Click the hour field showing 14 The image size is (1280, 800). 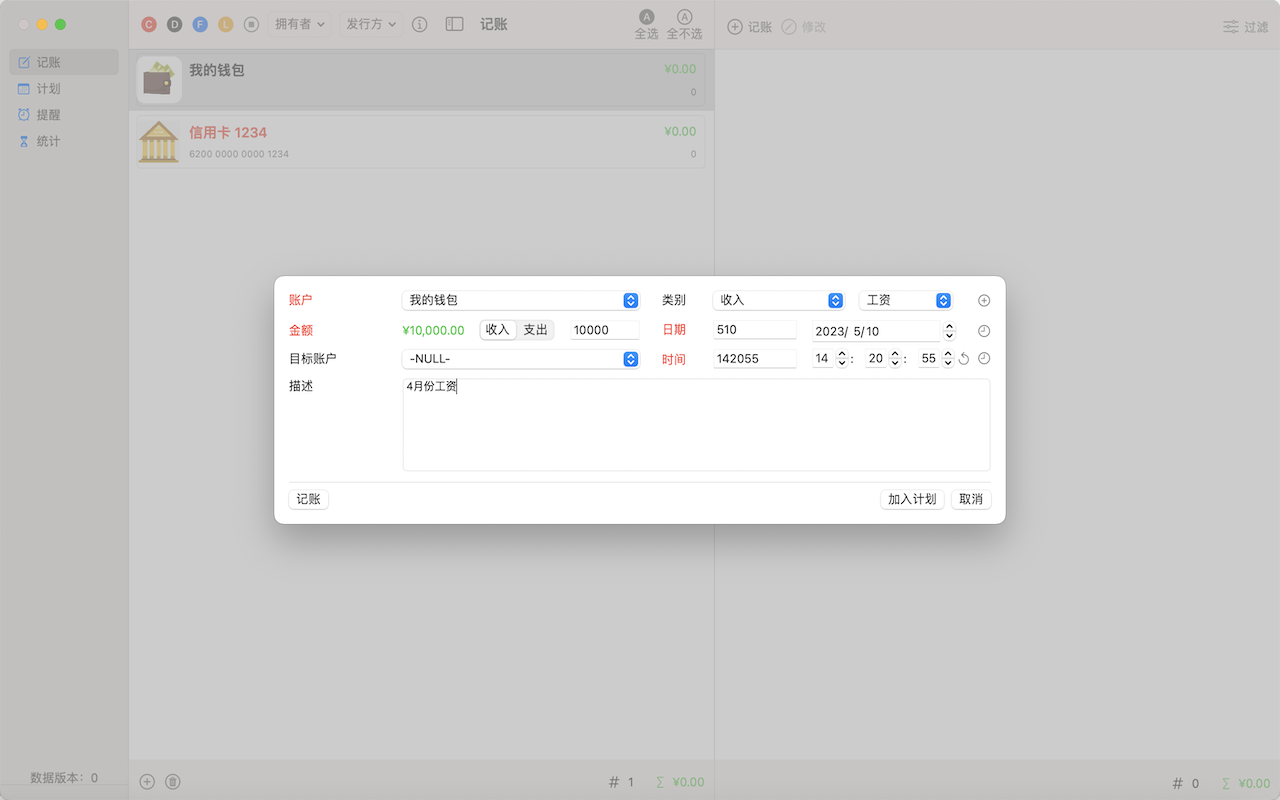(823, 359)
